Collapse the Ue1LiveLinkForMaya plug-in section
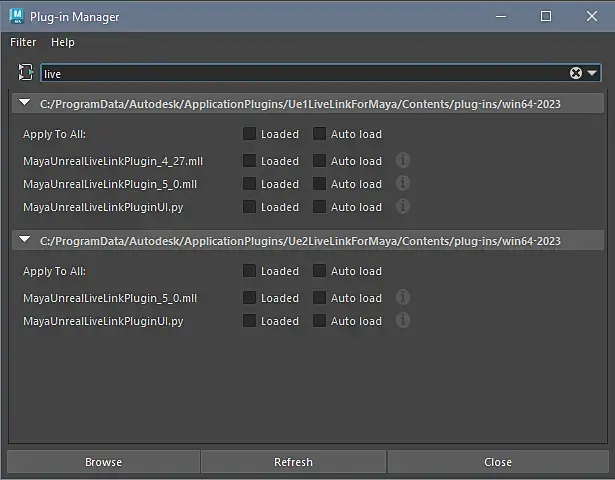615x480 pixels. [25, 103]
